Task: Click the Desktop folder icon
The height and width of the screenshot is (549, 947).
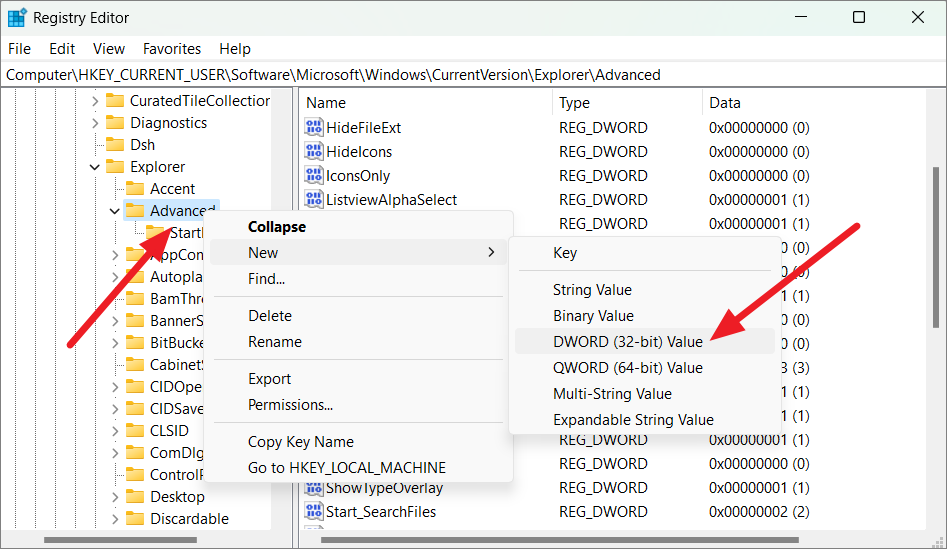Action: coord(135,496)
